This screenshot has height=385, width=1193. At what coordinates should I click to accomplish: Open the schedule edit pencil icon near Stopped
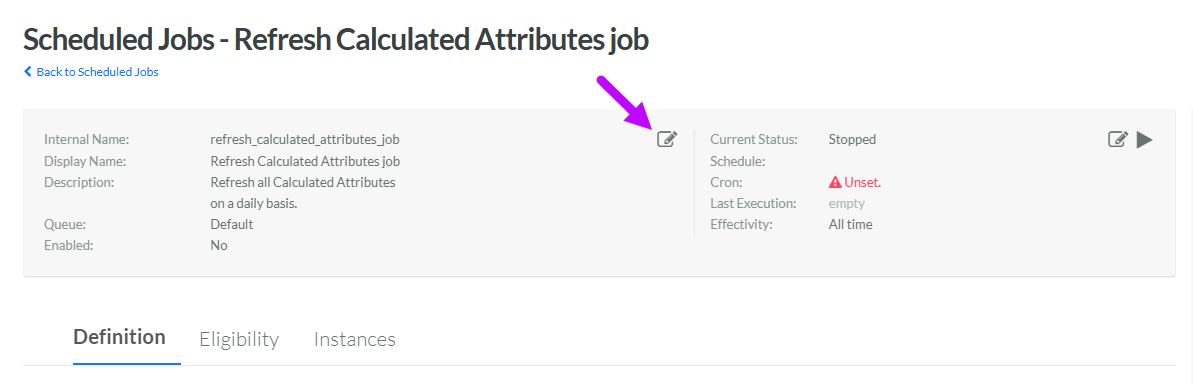[x=1117, y=139]
